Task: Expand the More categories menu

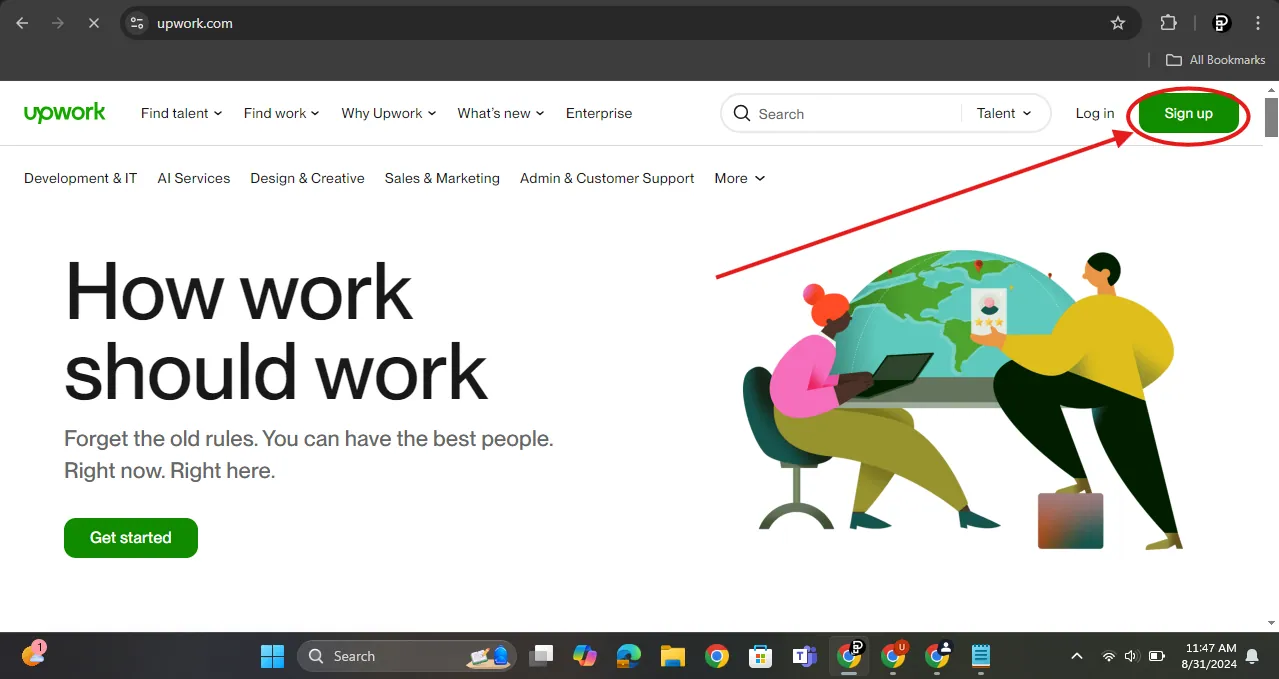Action: [x=738, y=178]
